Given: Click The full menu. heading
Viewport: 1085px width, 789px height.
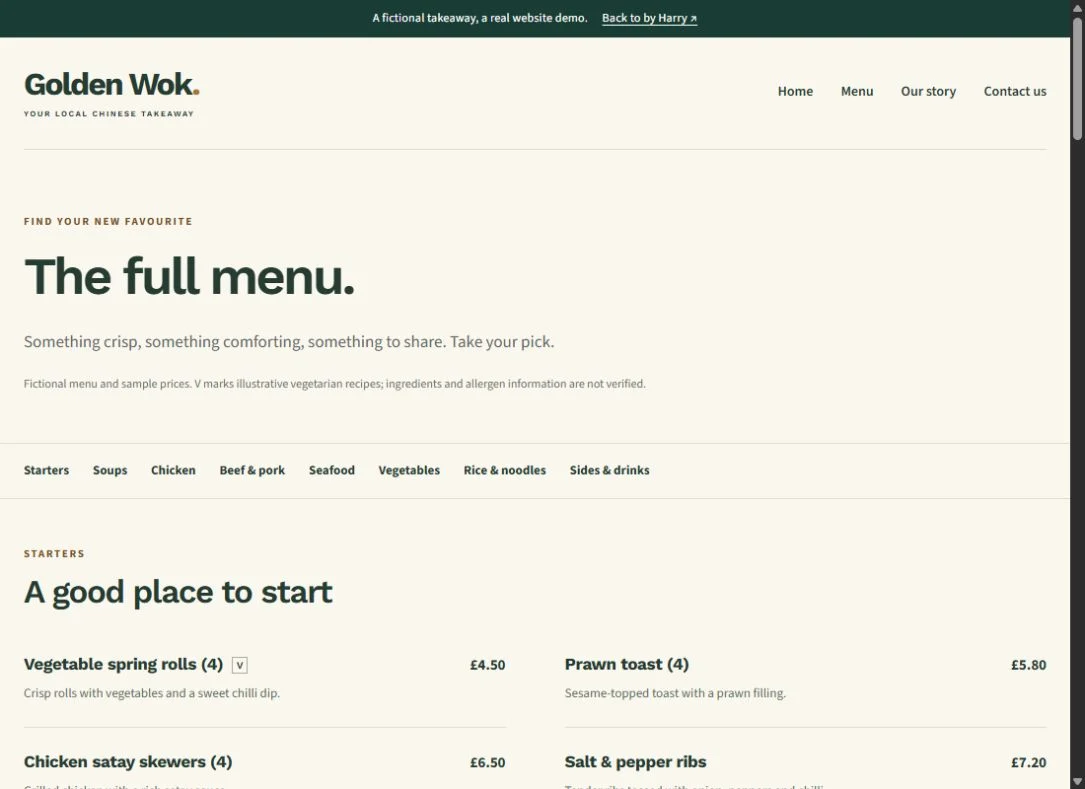Looking at the screenshot, I should point(190,276).
